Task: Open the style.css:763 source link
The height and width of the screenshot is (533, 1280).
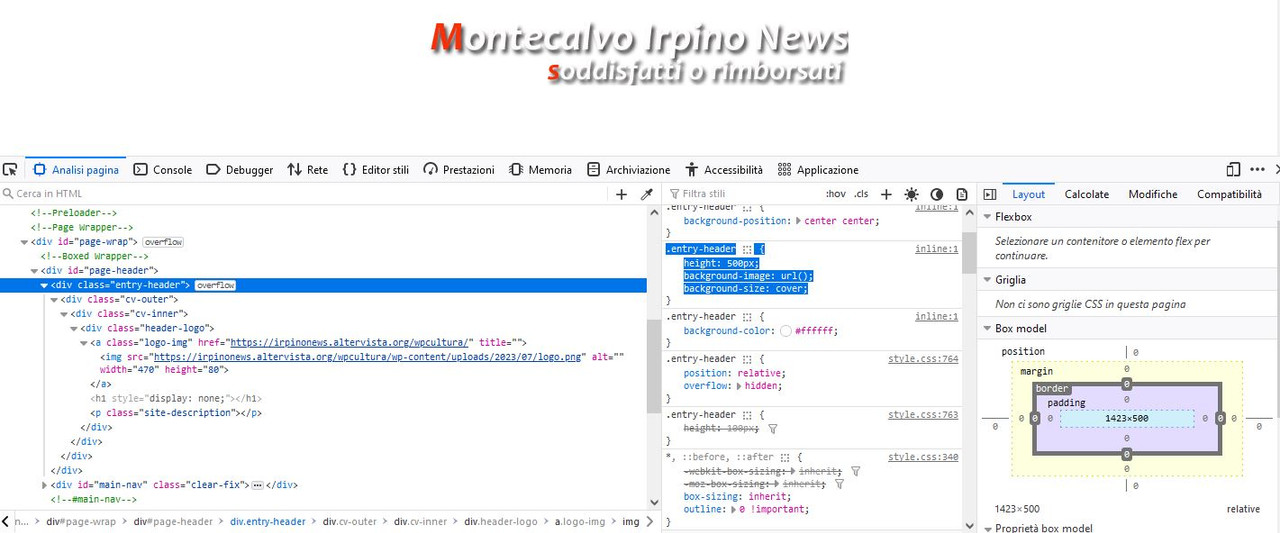Action: pyautogui.click(x=923, y=414)
